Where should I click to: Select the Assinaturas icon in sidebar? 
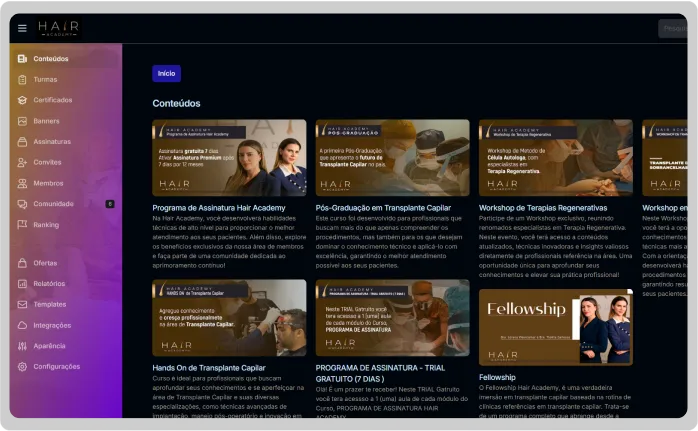point(22,142)
